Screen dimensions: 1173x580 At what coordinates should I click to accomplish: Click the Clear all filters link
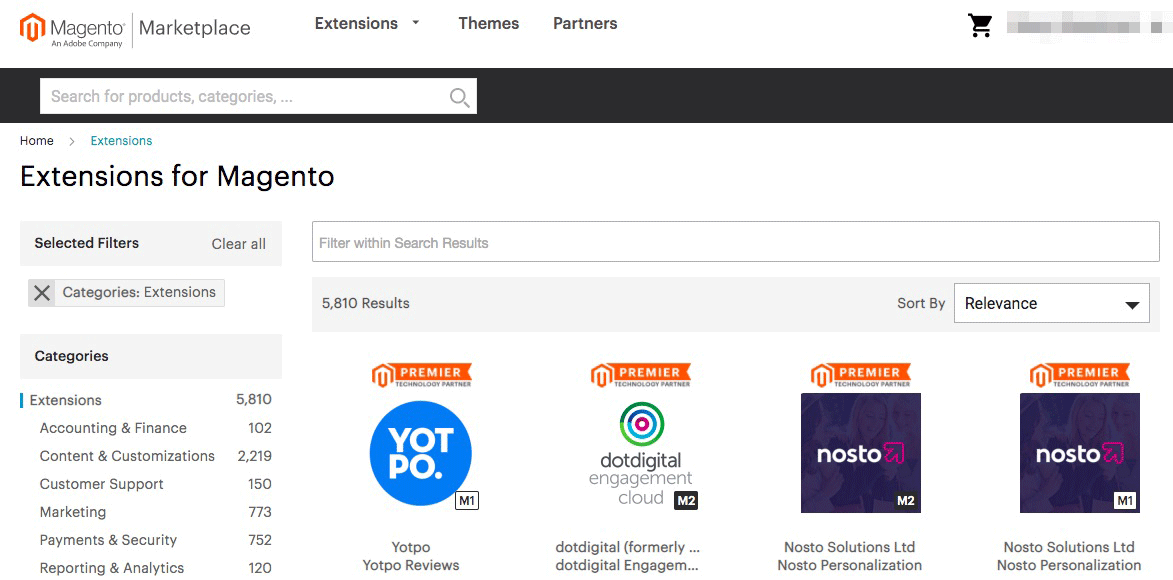point(238,243)
